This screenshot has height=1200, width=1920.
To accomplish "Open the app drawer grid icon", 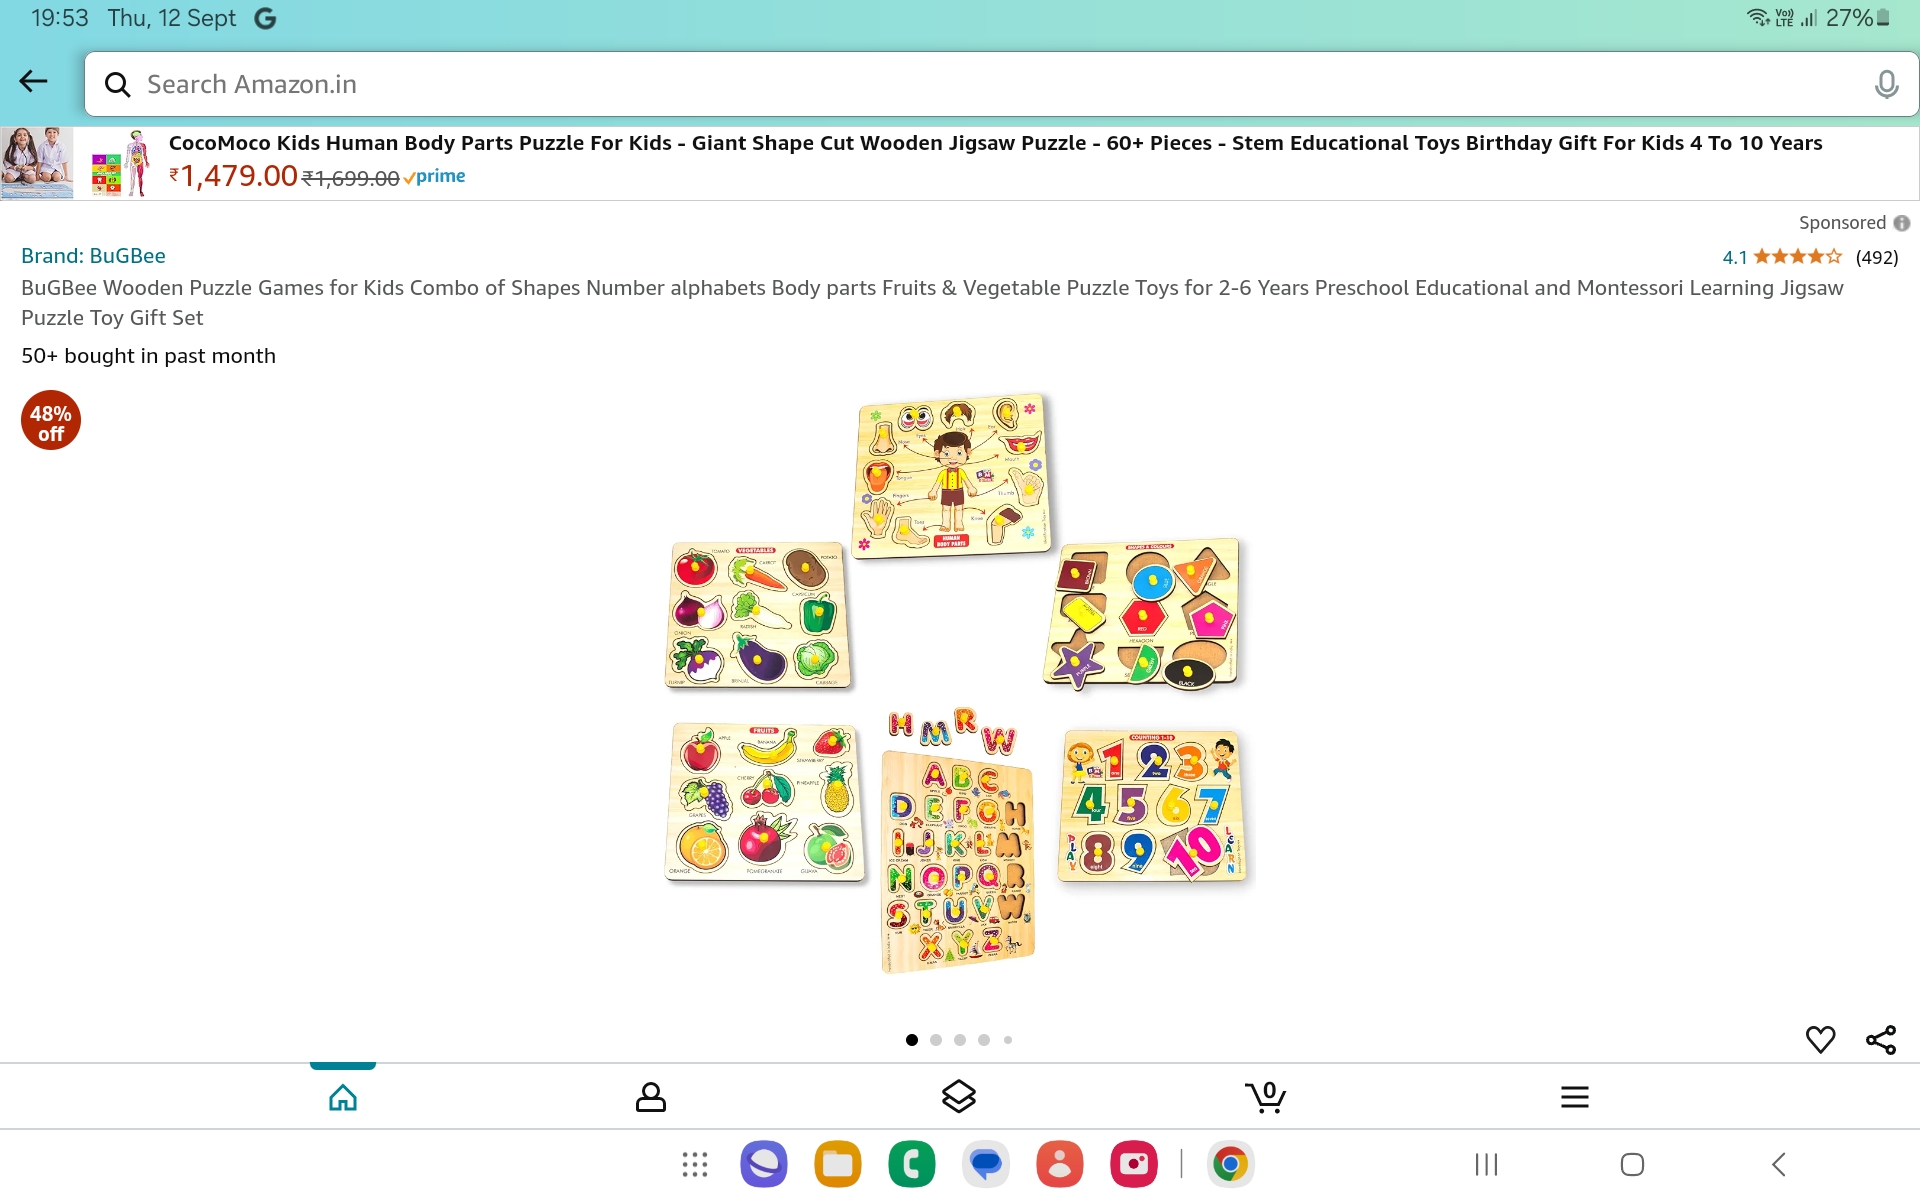I will (695, 1164).
